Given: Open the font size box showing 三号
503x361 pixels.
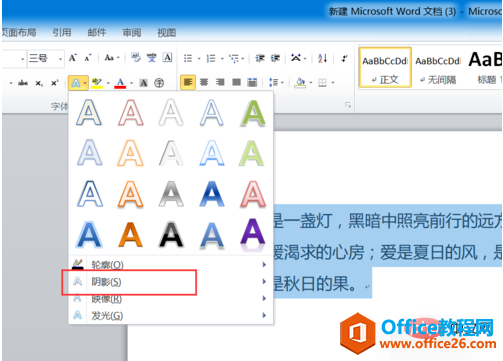Looking at the screenshot, I should (46, 58).
